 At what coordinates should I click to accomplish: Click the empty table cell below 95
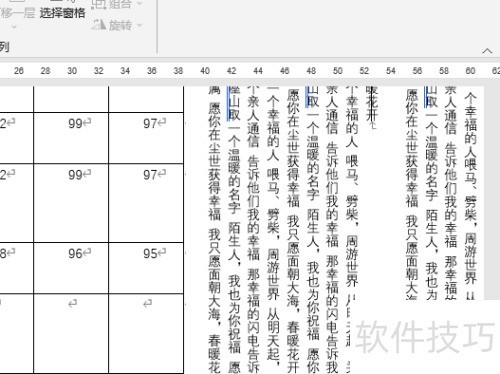[146, 334]
